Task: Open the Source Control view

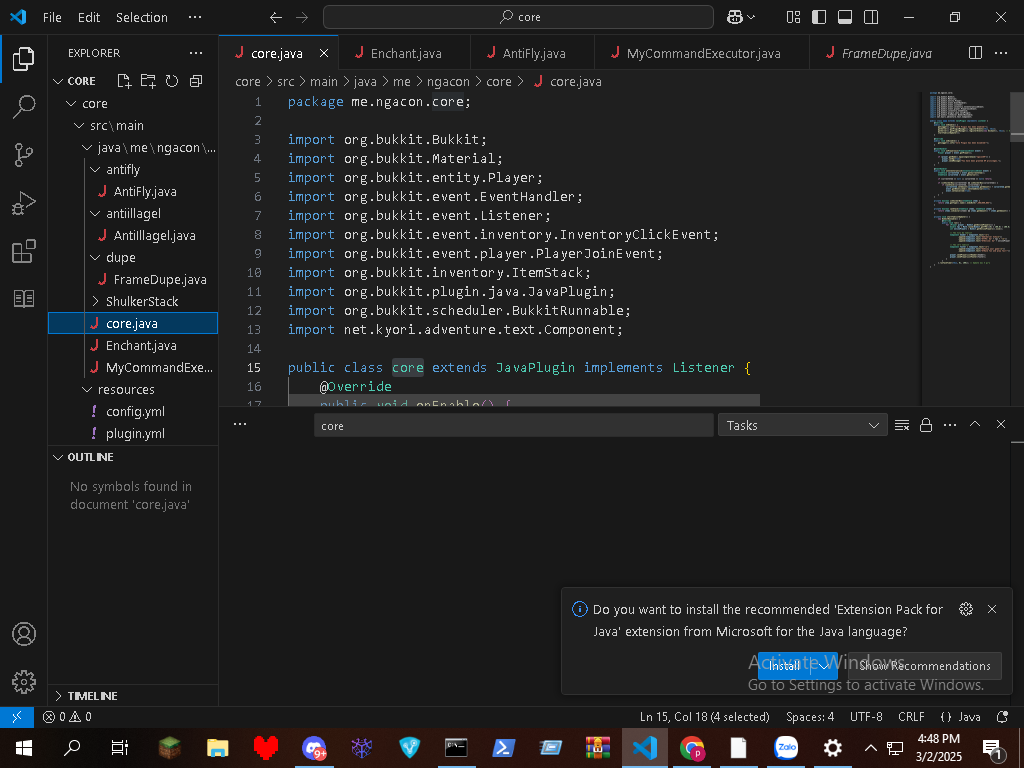Action: 24,154
